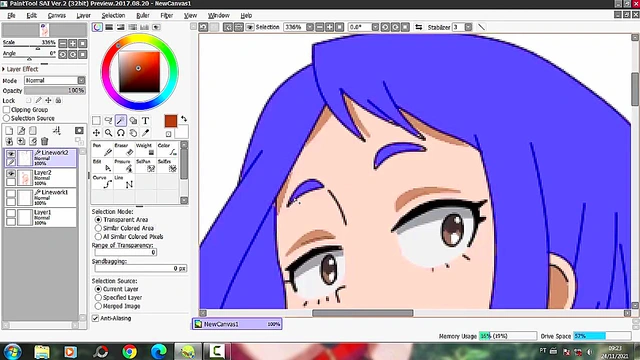Open the Stabilizer value dropdown

click(x=468, y=27)
